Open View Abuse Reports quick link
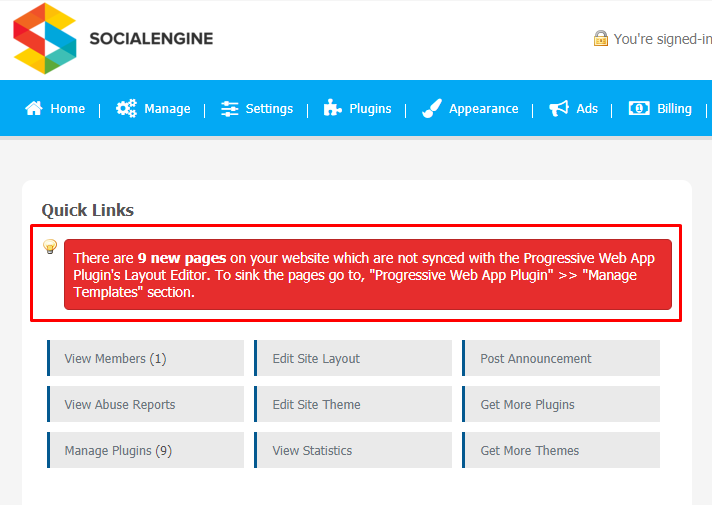This screenshot has height=505, width=712. (145, 404)
